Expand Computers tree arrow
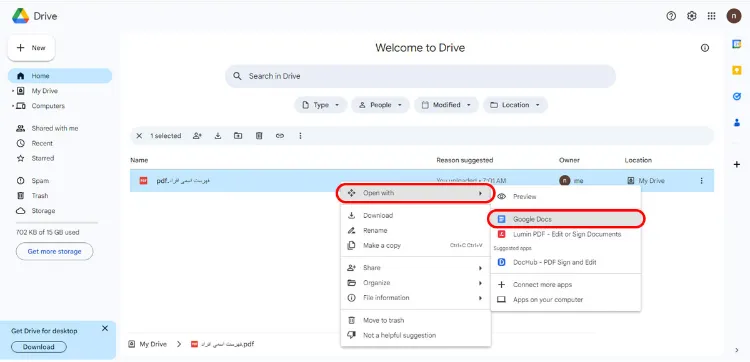This screenshot has width=750, height=362. point(13,106)
